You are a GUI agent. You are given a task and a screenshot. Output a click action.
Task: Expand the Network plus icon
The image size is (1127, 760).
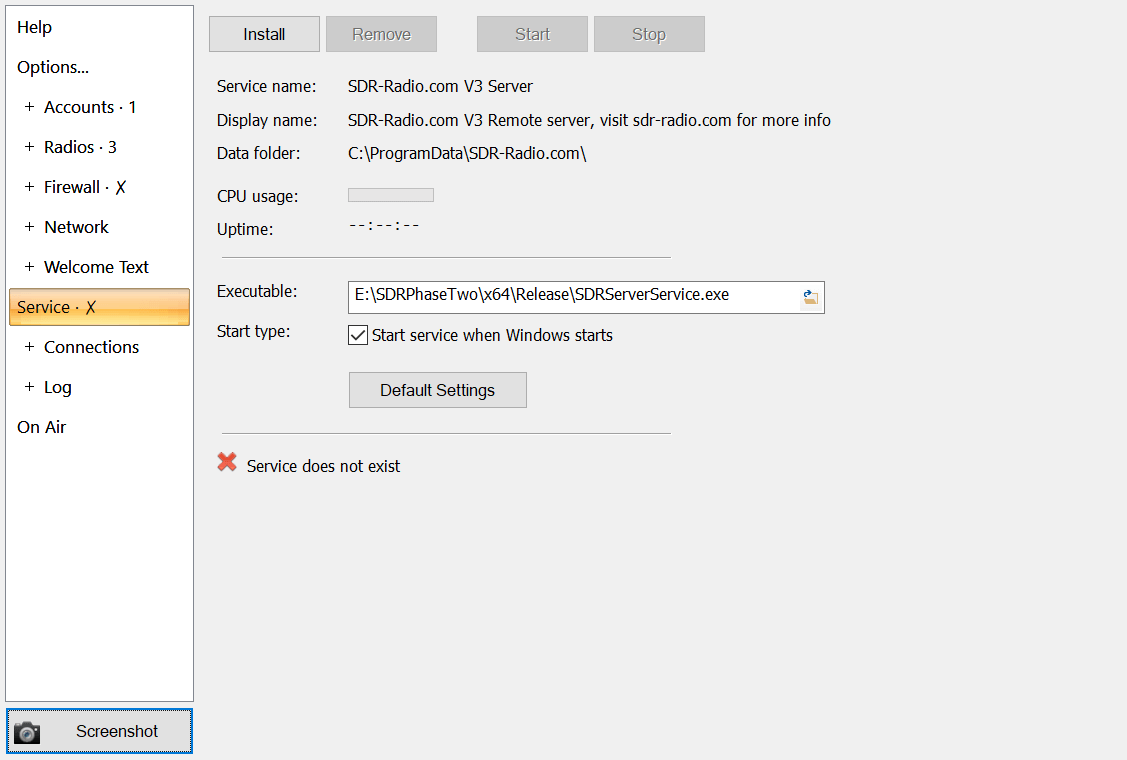coord(29,227)
